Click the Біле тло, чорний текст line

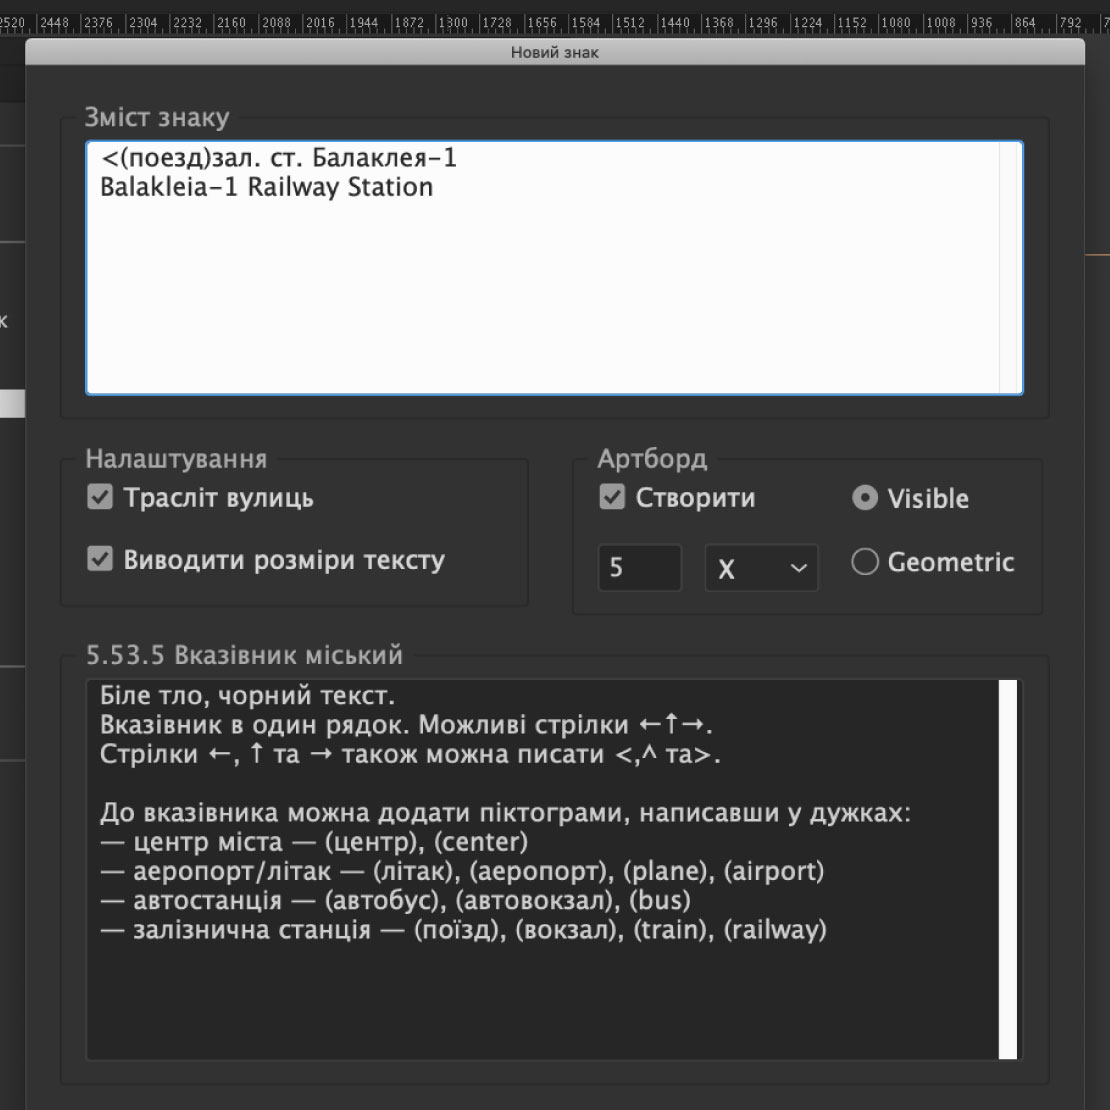click(240, 694)
